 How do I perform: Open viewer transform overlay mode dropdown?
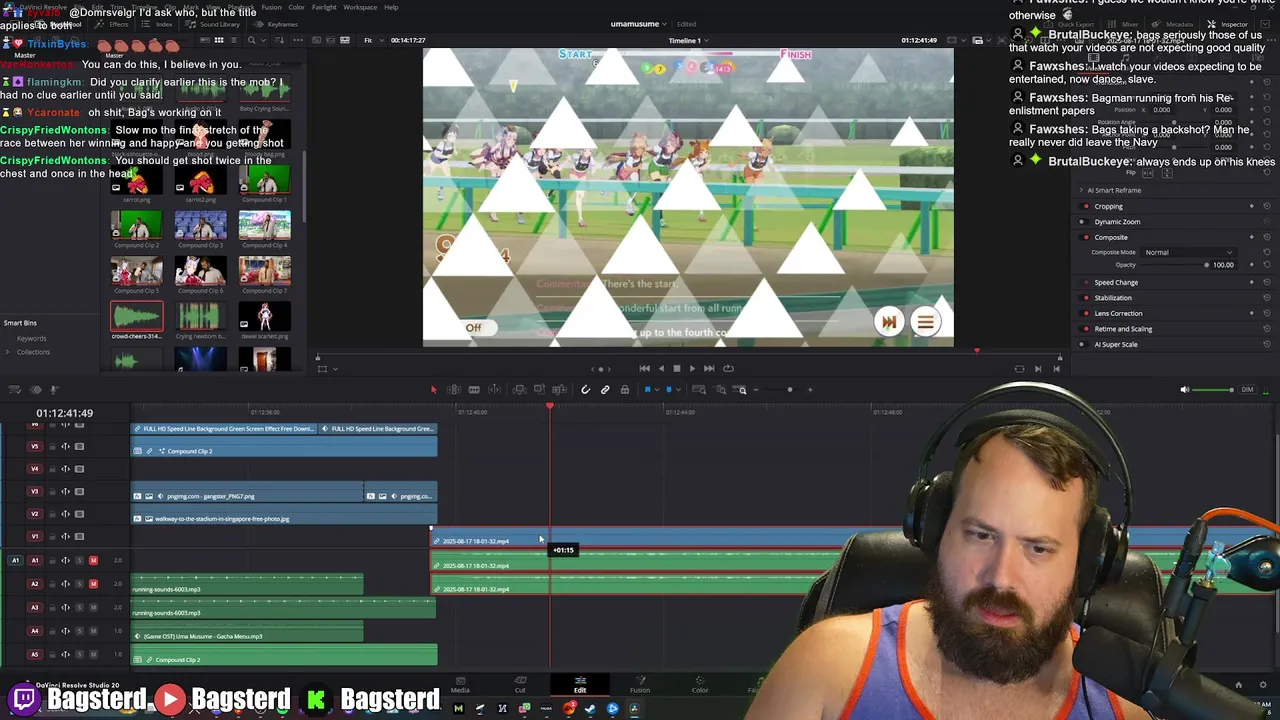click(x=335, y=368)
